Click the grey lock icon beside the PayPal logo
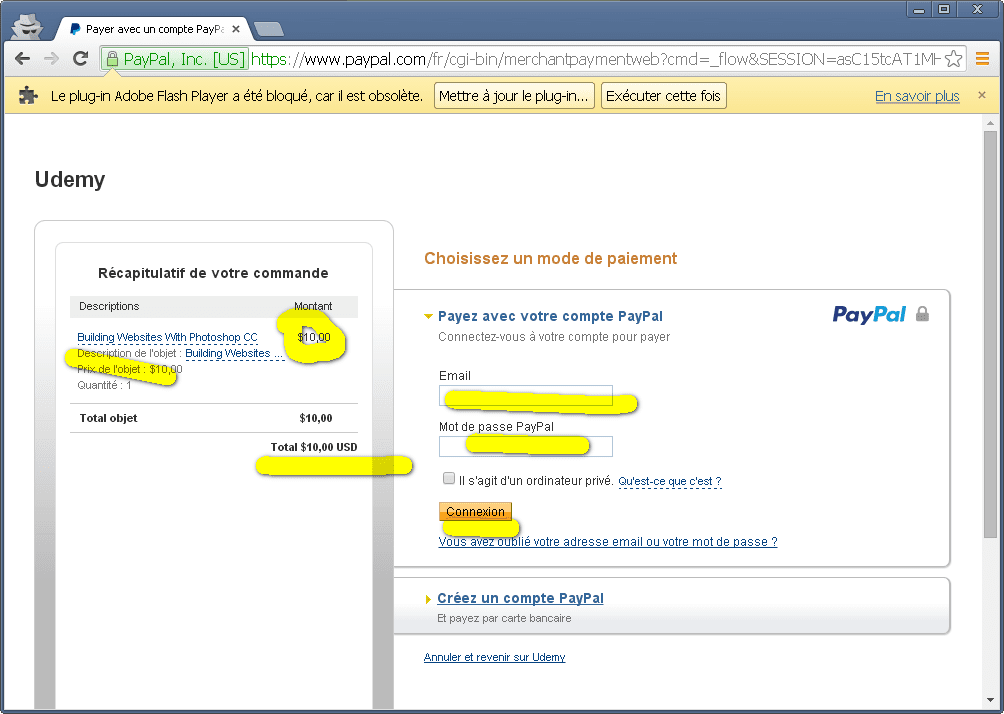This screenshot has height=714, width=1004. (x=922, y=314)
